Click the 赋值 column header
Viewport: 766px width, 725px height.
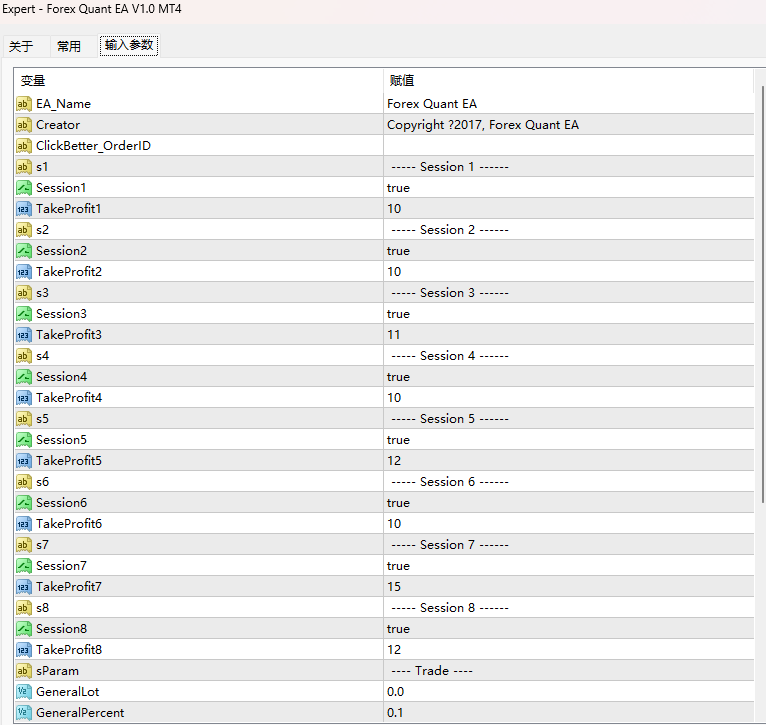(569, 81)
